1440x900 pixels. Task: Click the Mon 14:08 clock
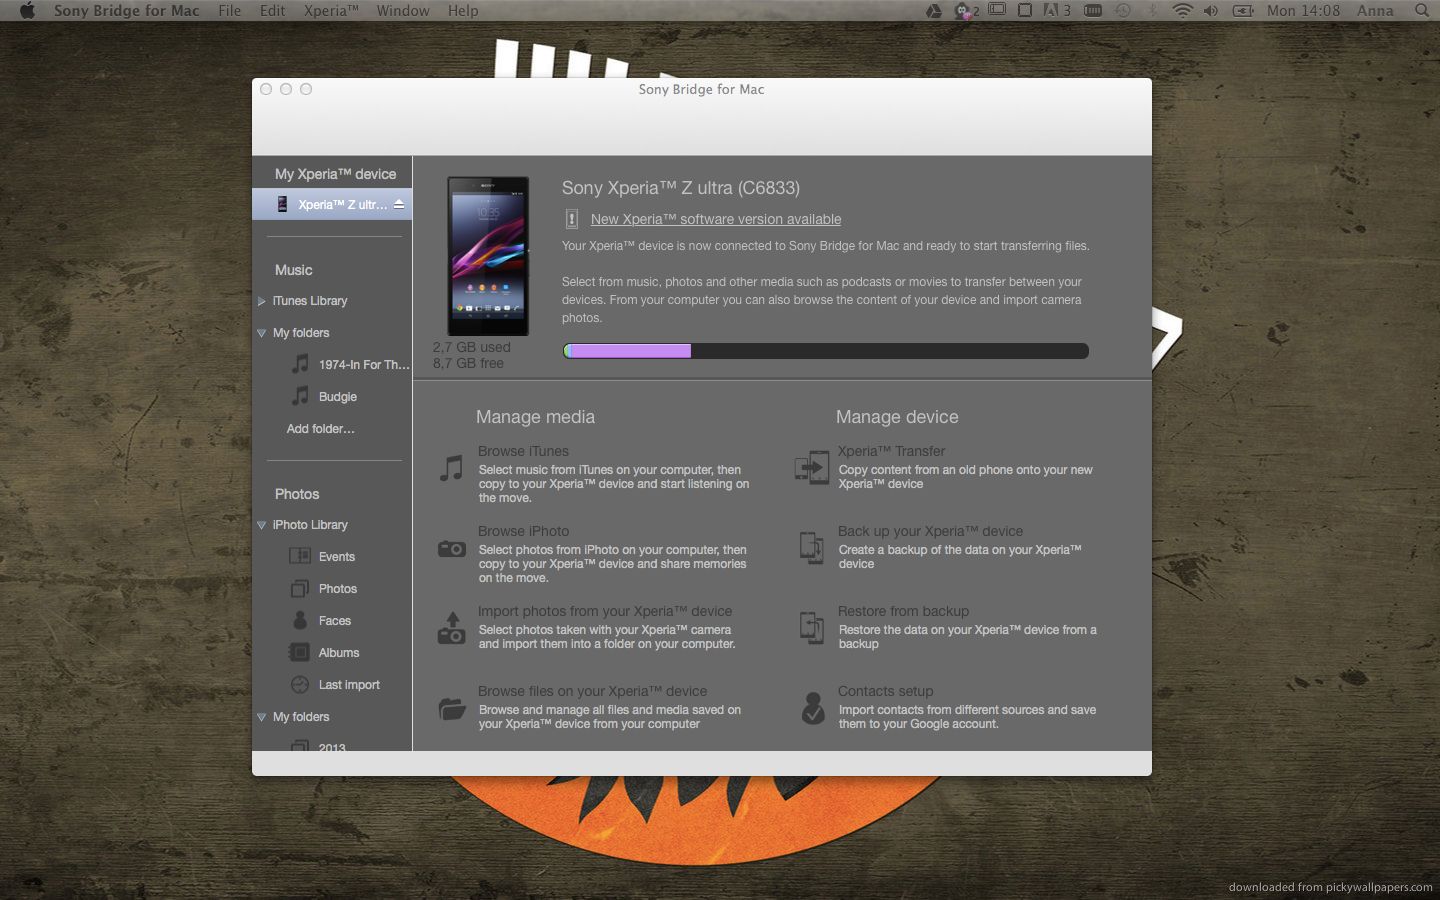click(1303, 10)
